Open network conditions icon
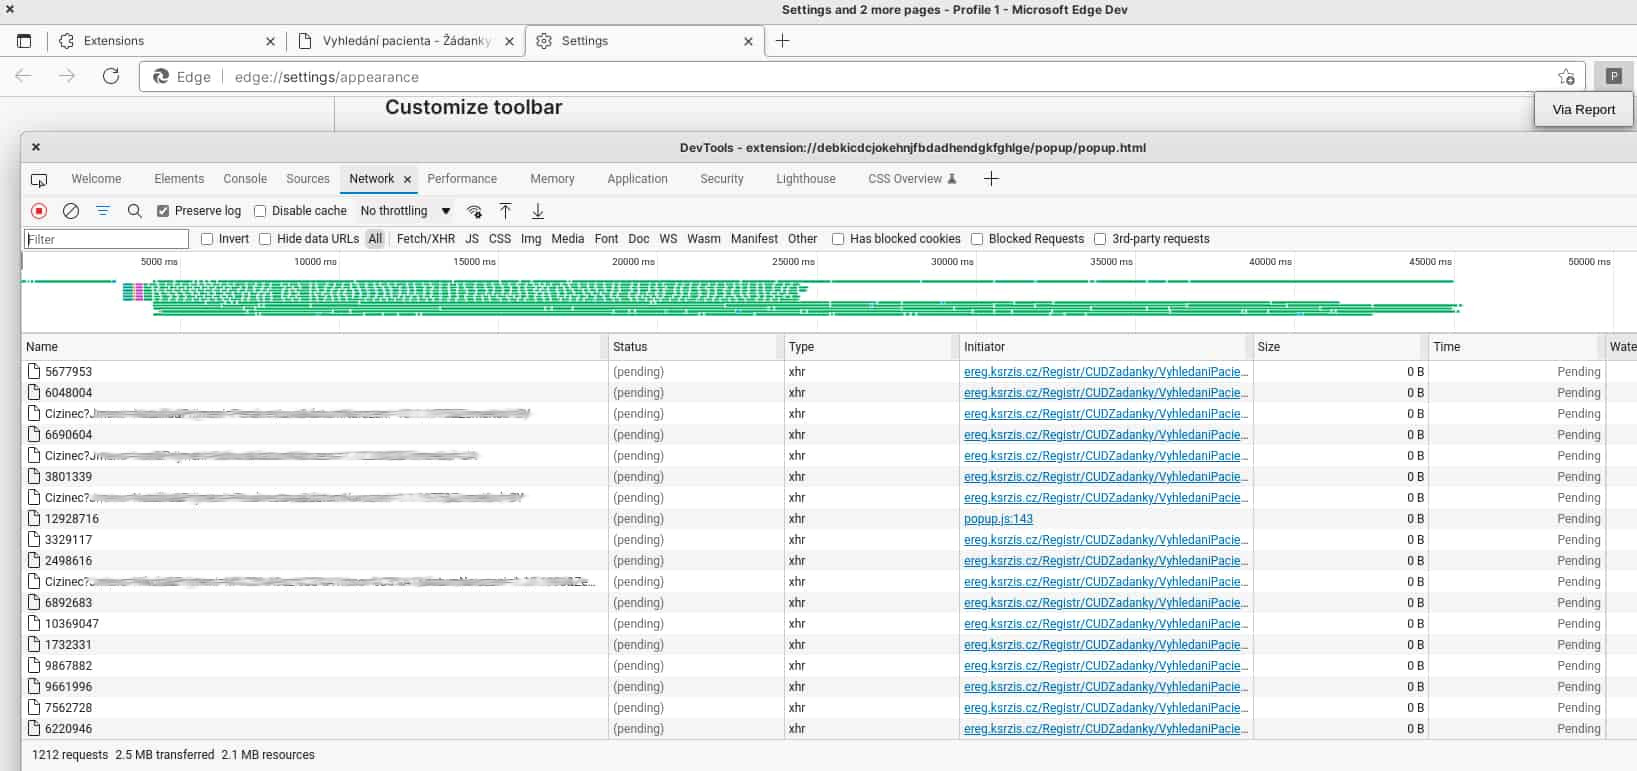Image resolution: width=1637 pixels, height=771 pixels. pos(475,211)
